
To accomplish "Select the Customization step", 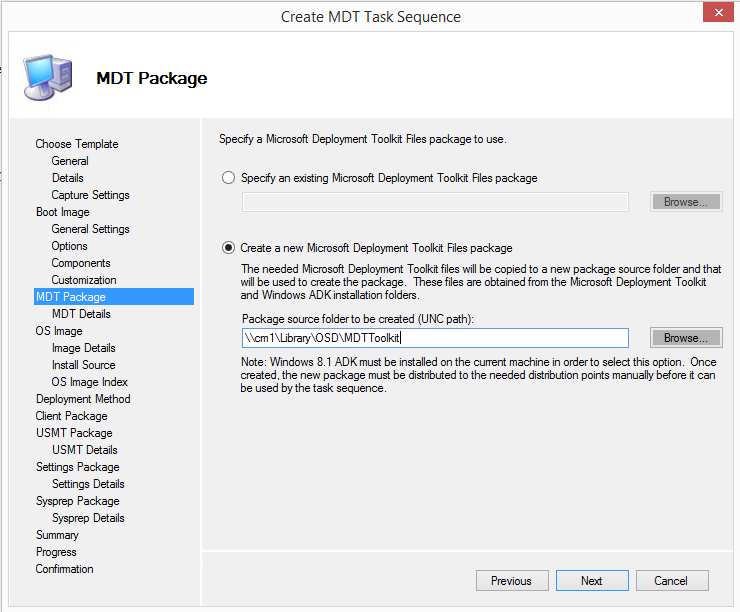I will point(84,280).
